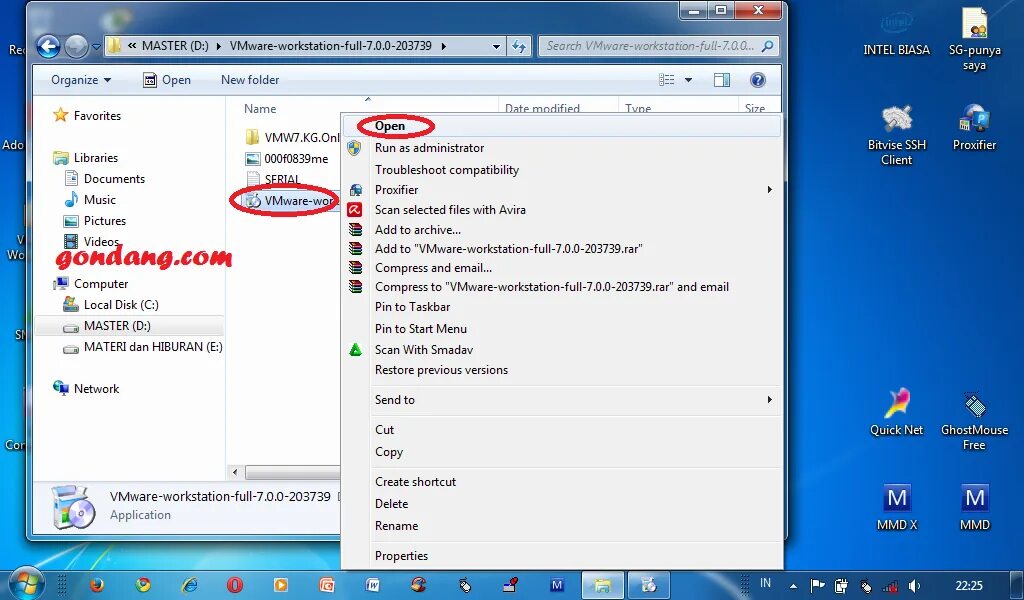1024x600 pixels.
Task: Click the speaker icon in the system tray
Action: tap(913, 585)
